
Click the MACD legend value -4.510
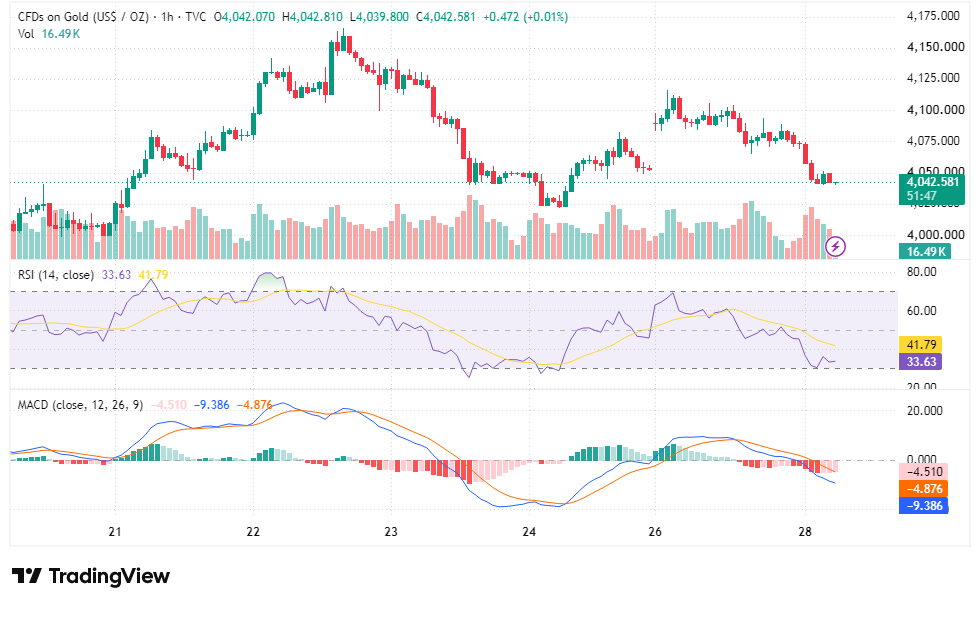169,405
